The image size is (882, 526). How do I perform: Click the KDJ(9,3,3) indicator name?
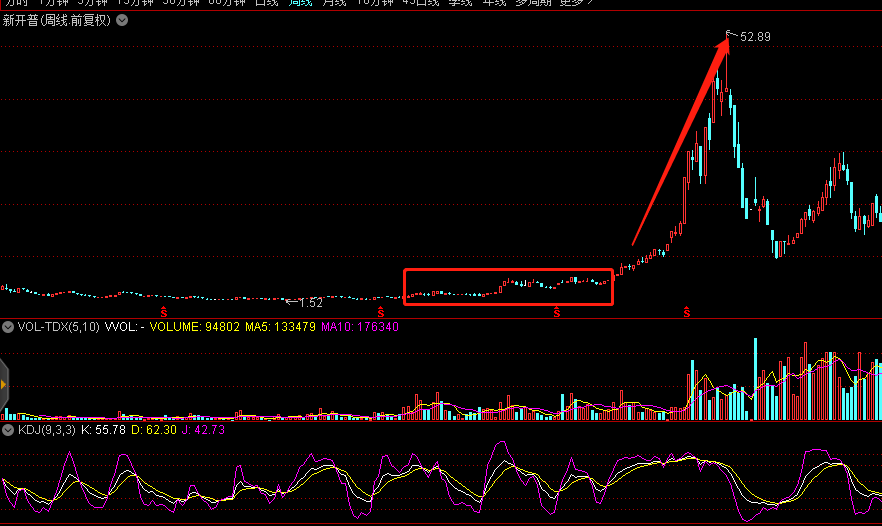[x=46, y=430]
